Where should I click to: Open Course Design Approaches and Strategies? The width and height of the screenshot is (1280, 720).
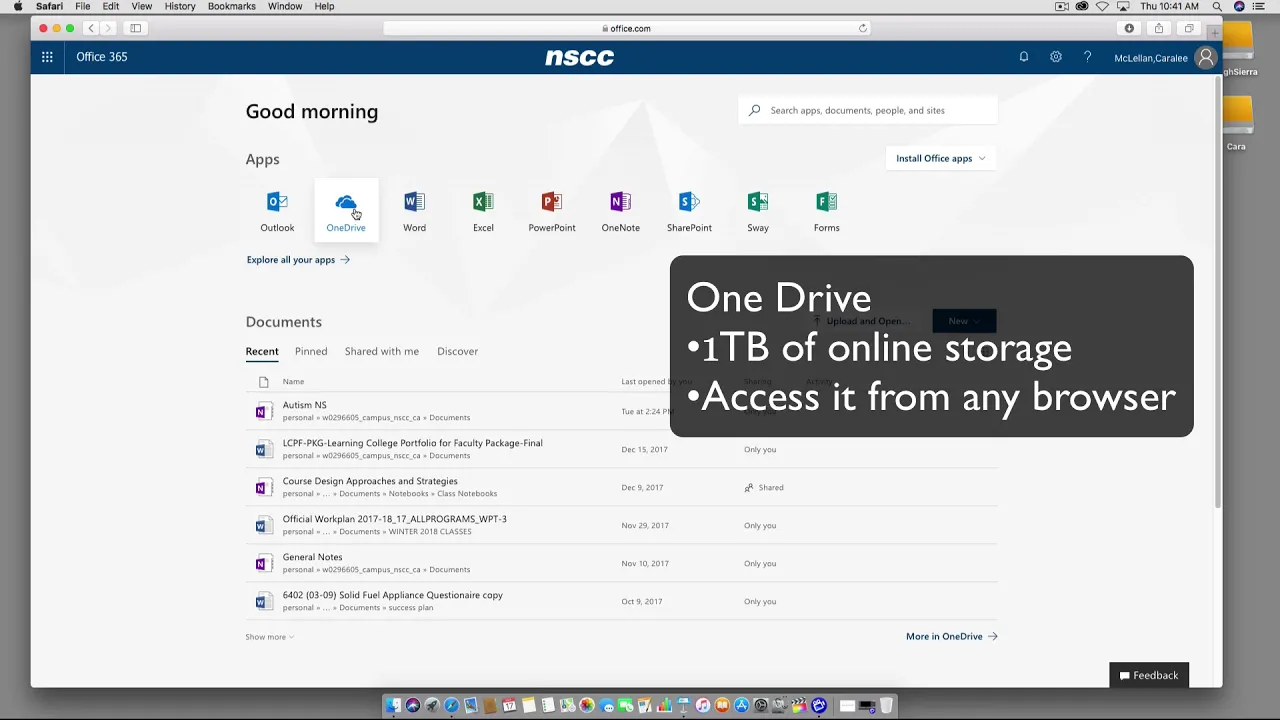370,481
